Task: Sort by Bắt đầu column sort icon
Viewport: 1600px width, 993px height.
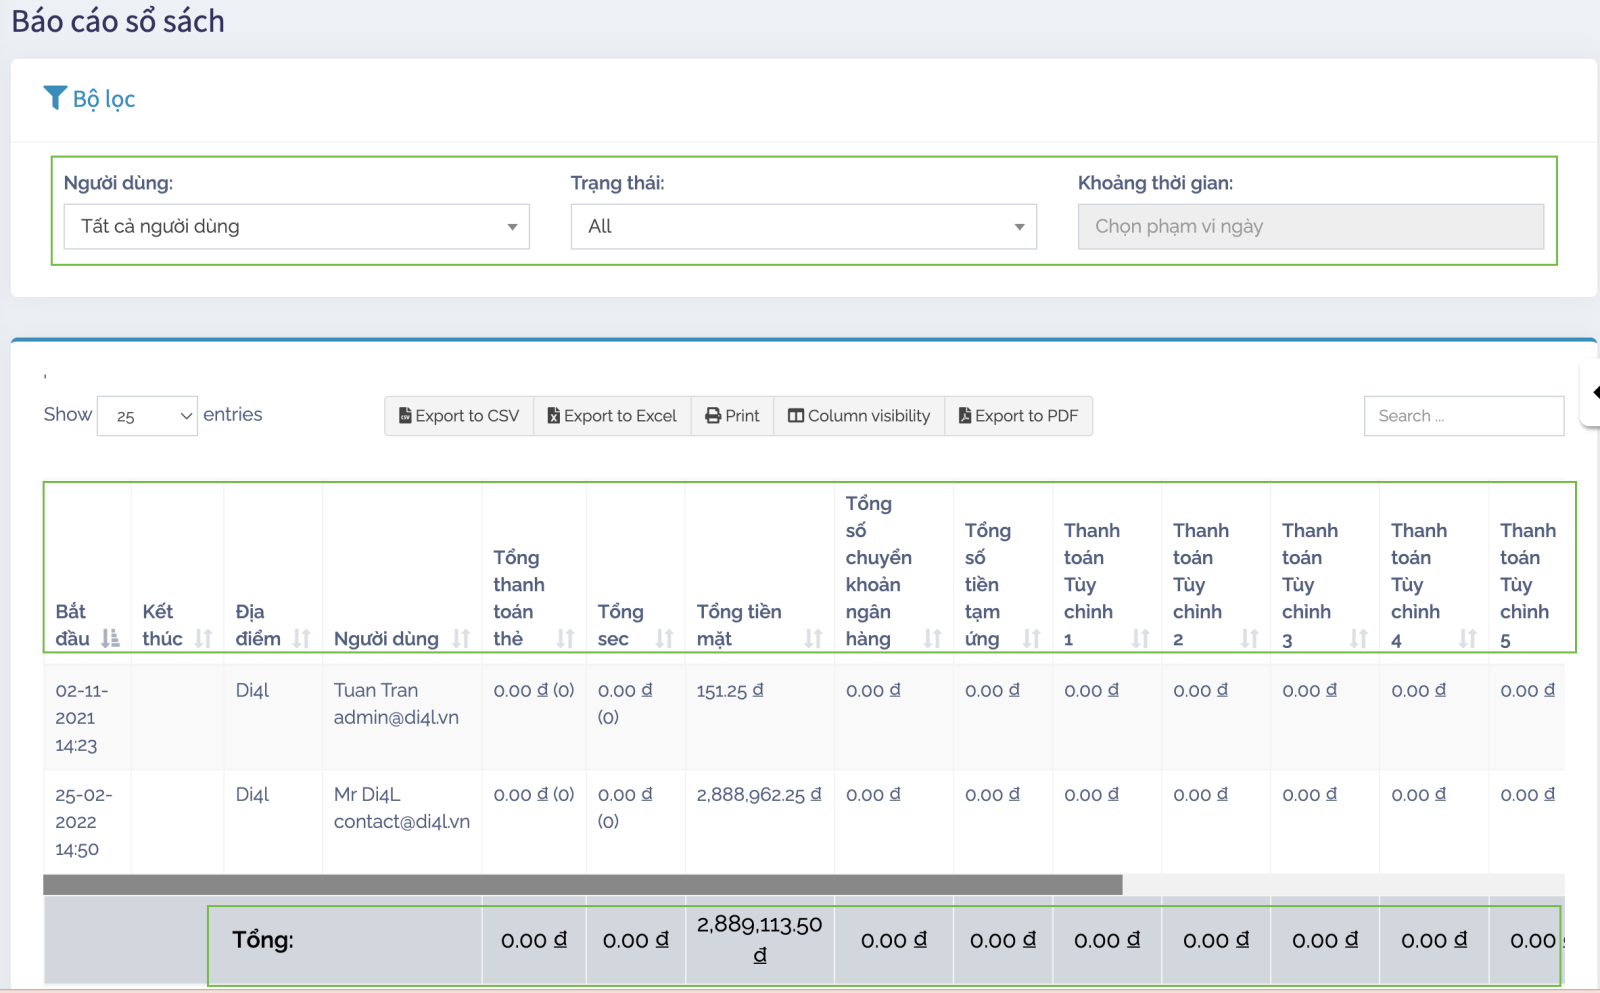Action: tap(110, 638)
